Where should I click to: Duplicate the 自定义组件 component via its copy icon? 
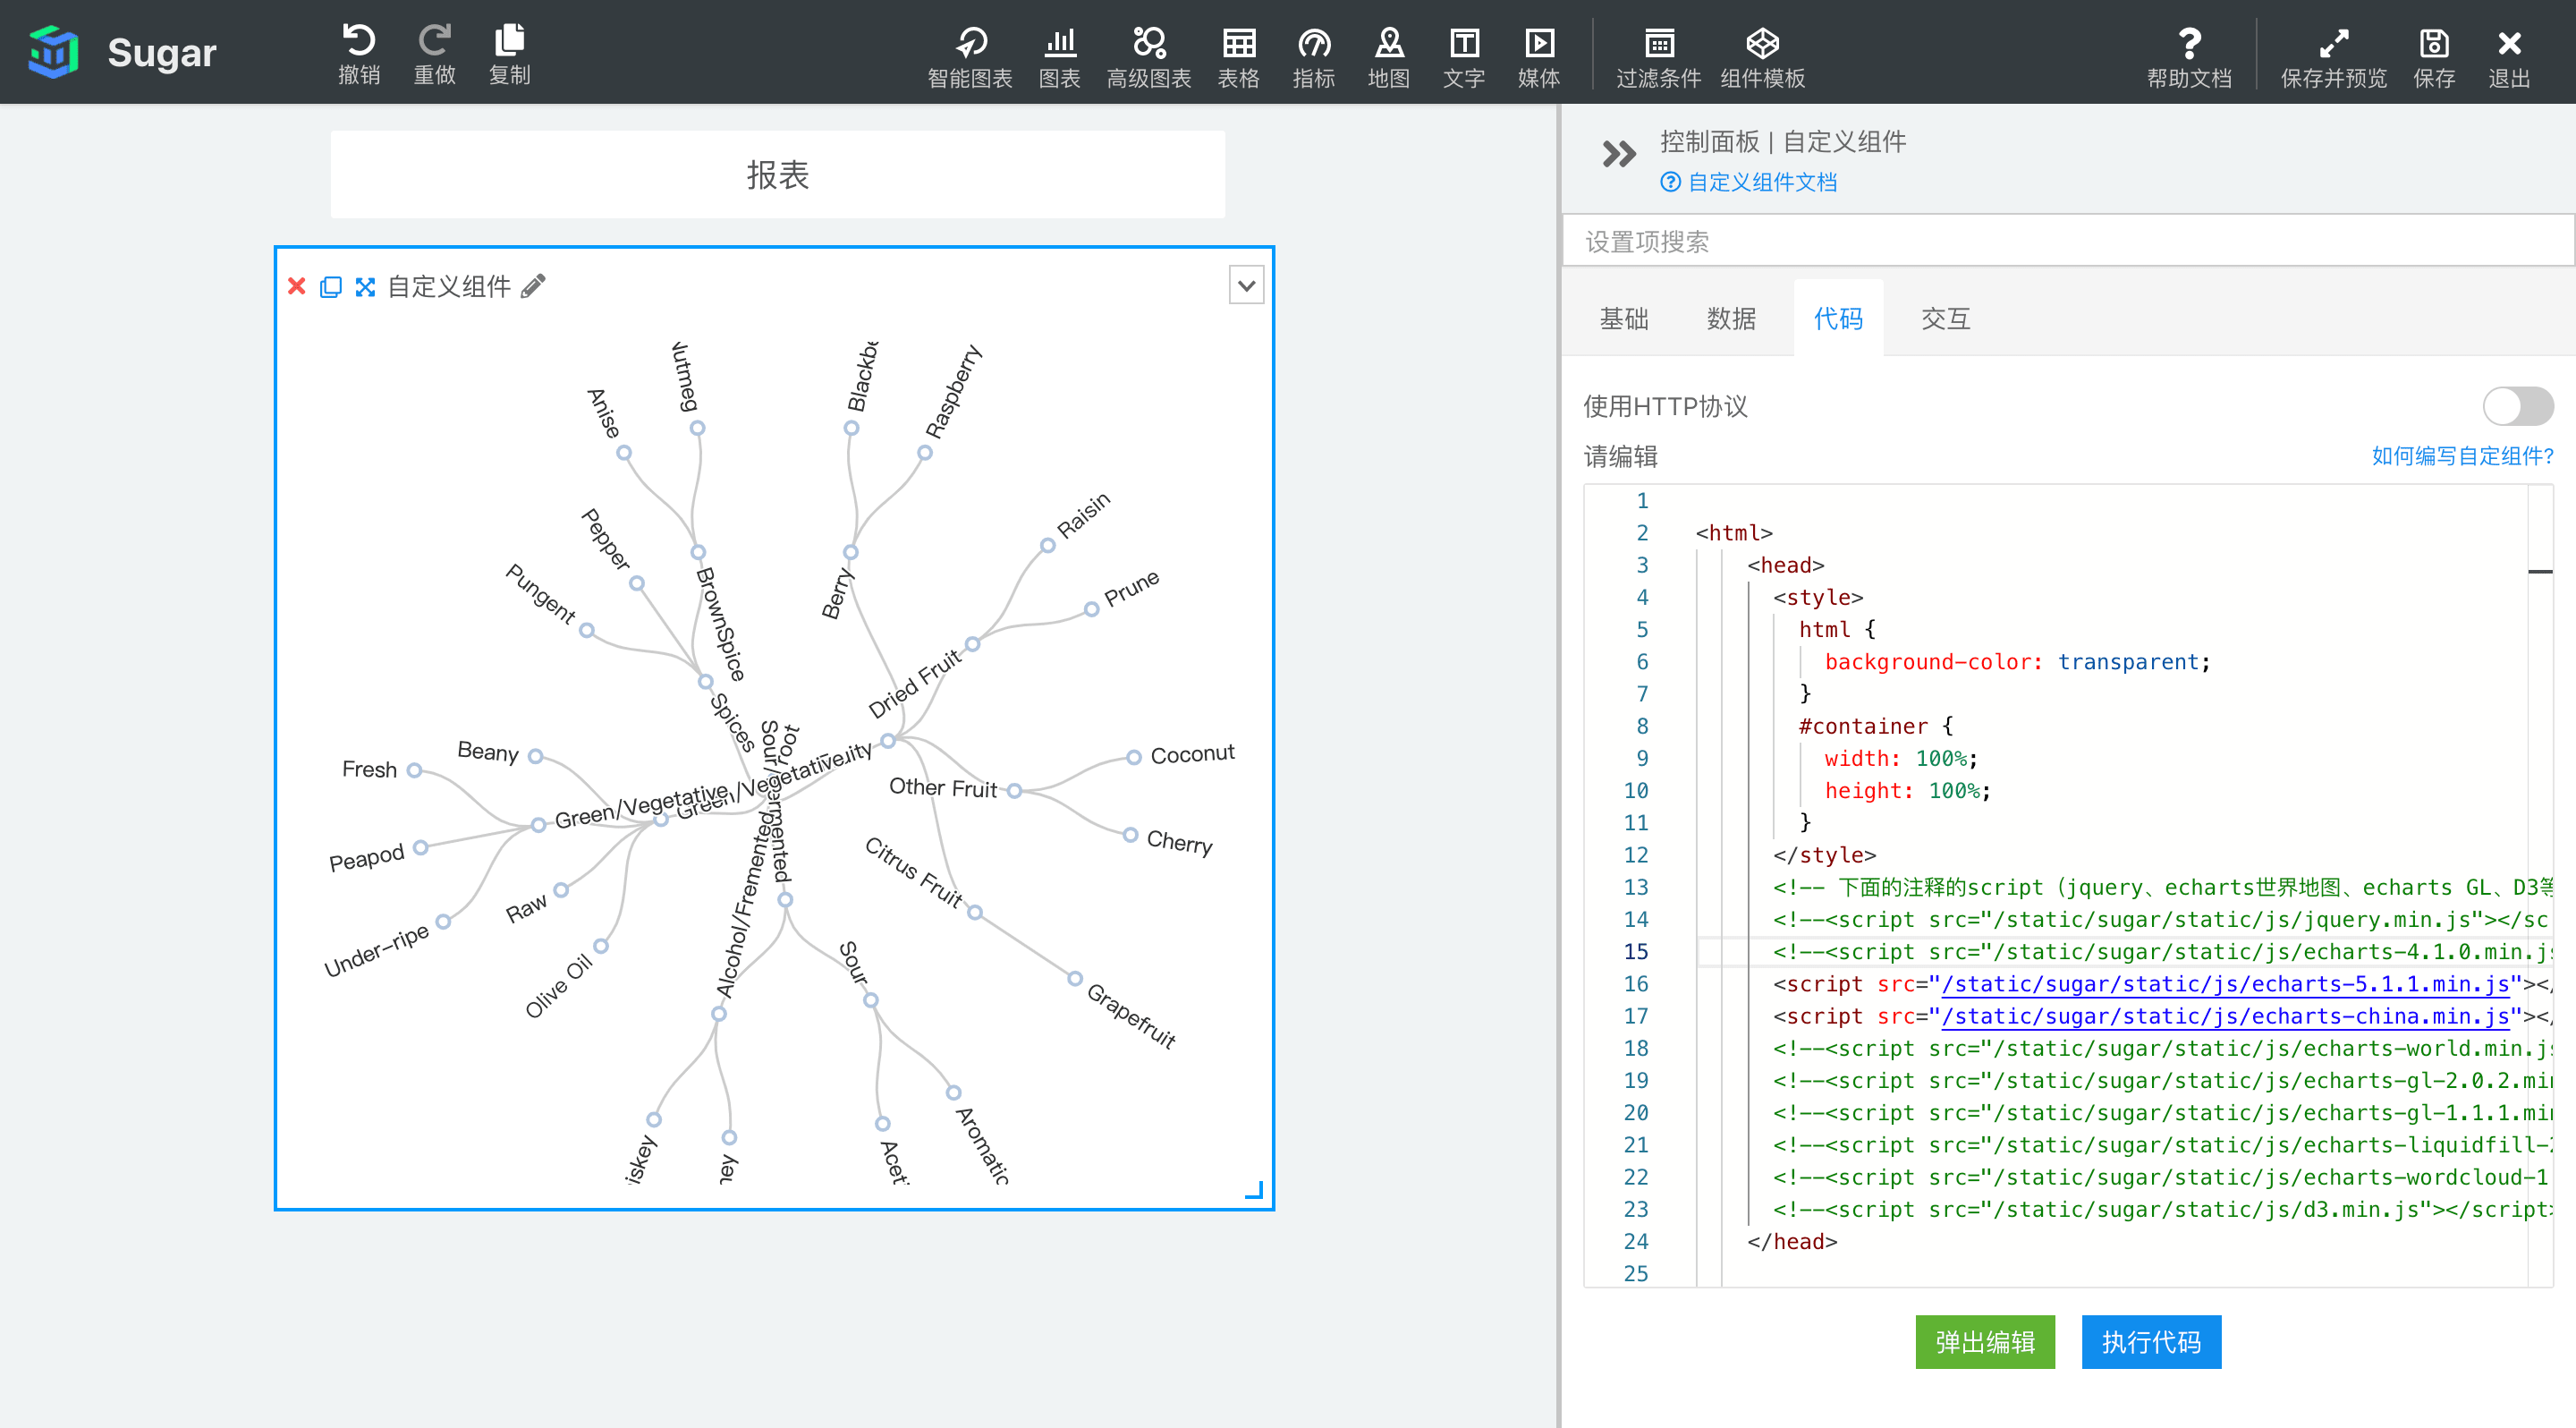coord(330,287)
